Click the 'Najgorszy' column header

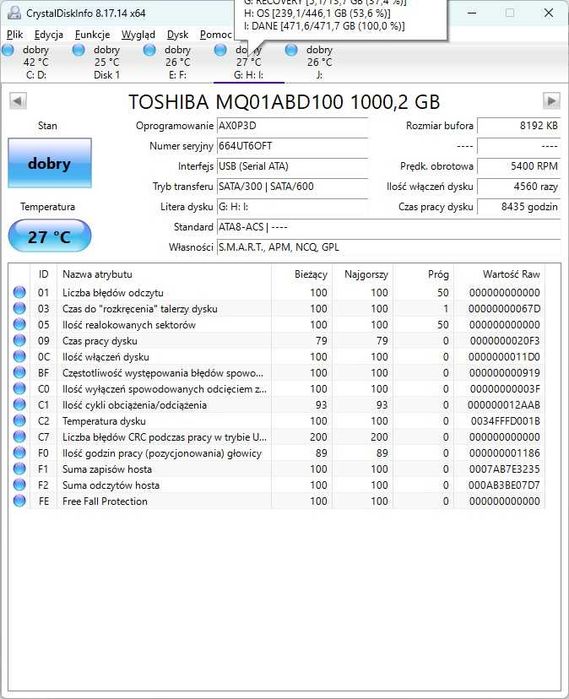coord(363,274)
